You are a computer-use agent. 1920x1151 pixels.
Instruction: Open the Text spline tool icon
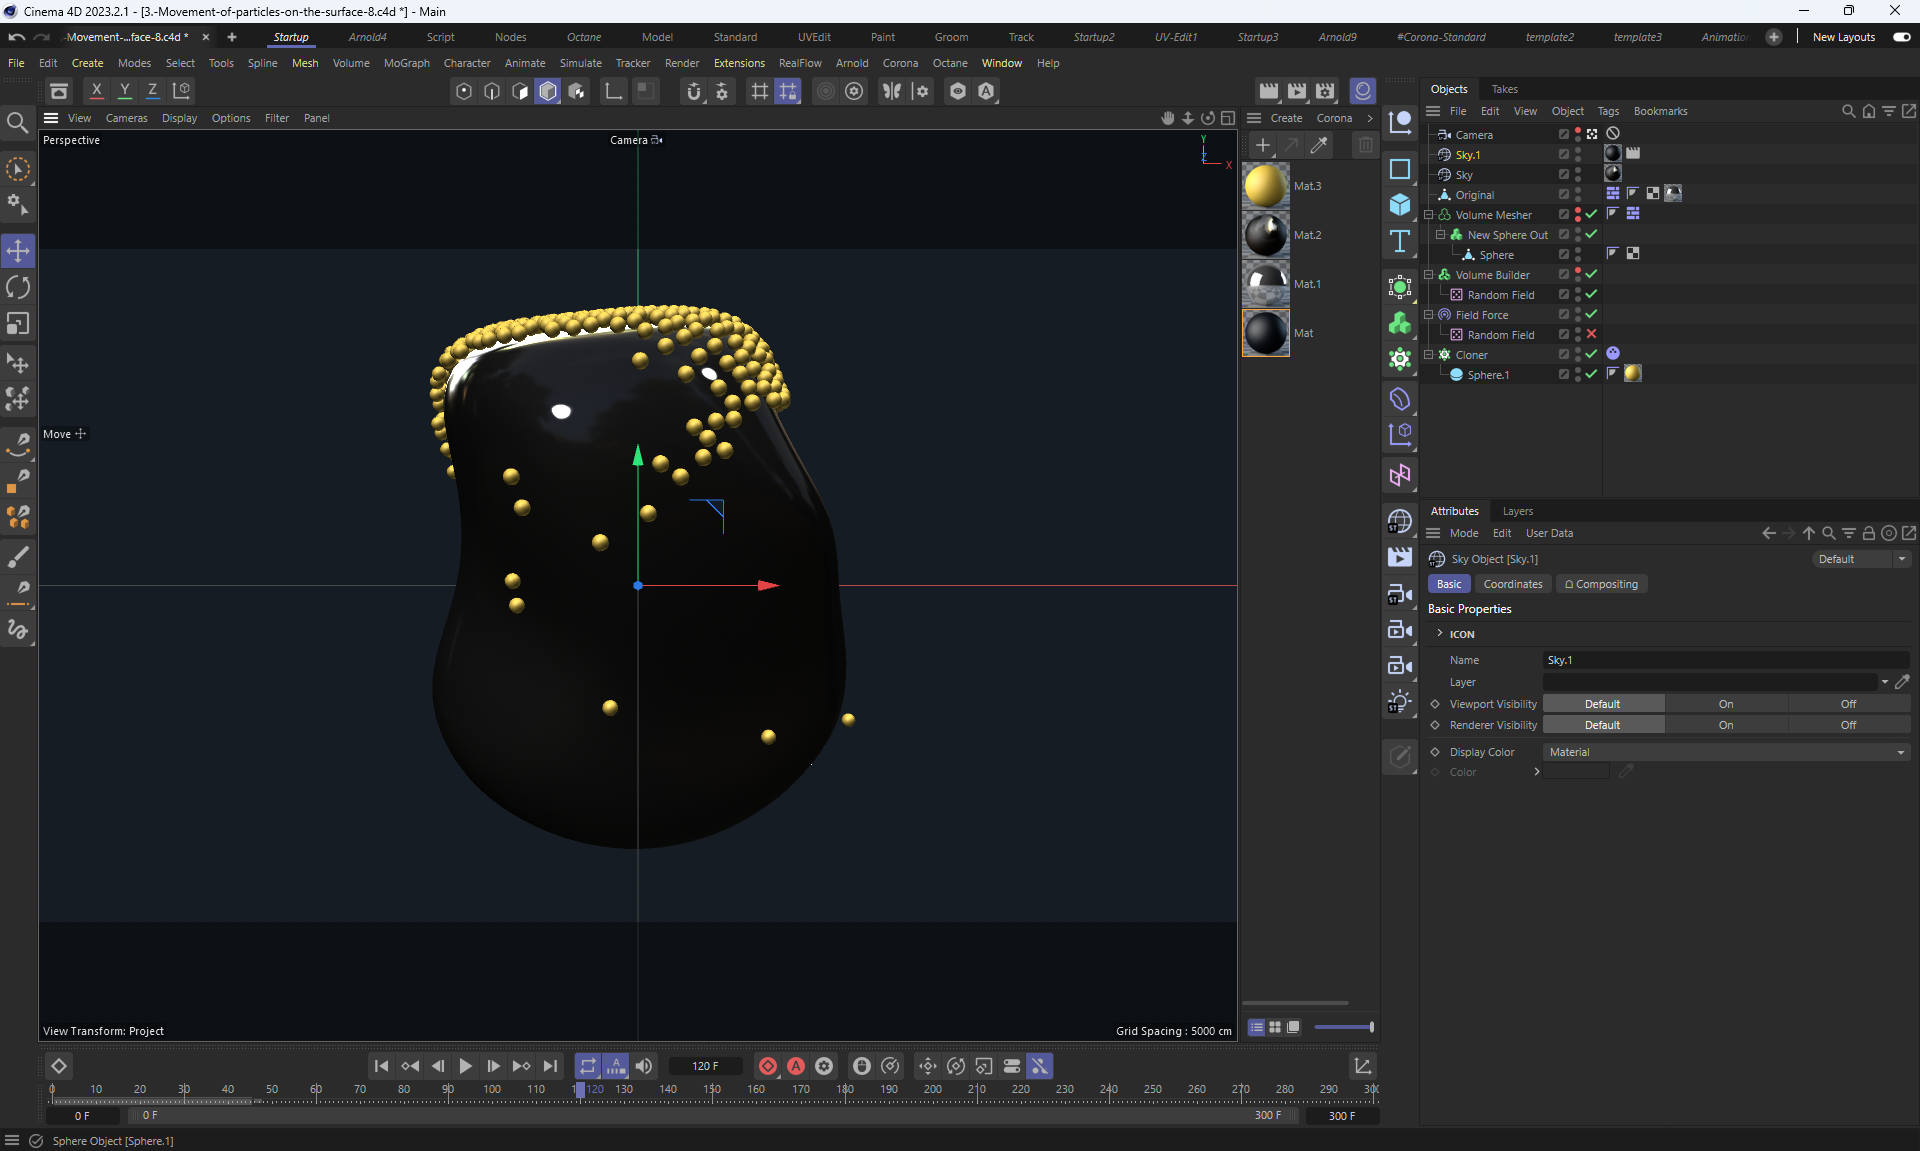(x=1400, y=241)
